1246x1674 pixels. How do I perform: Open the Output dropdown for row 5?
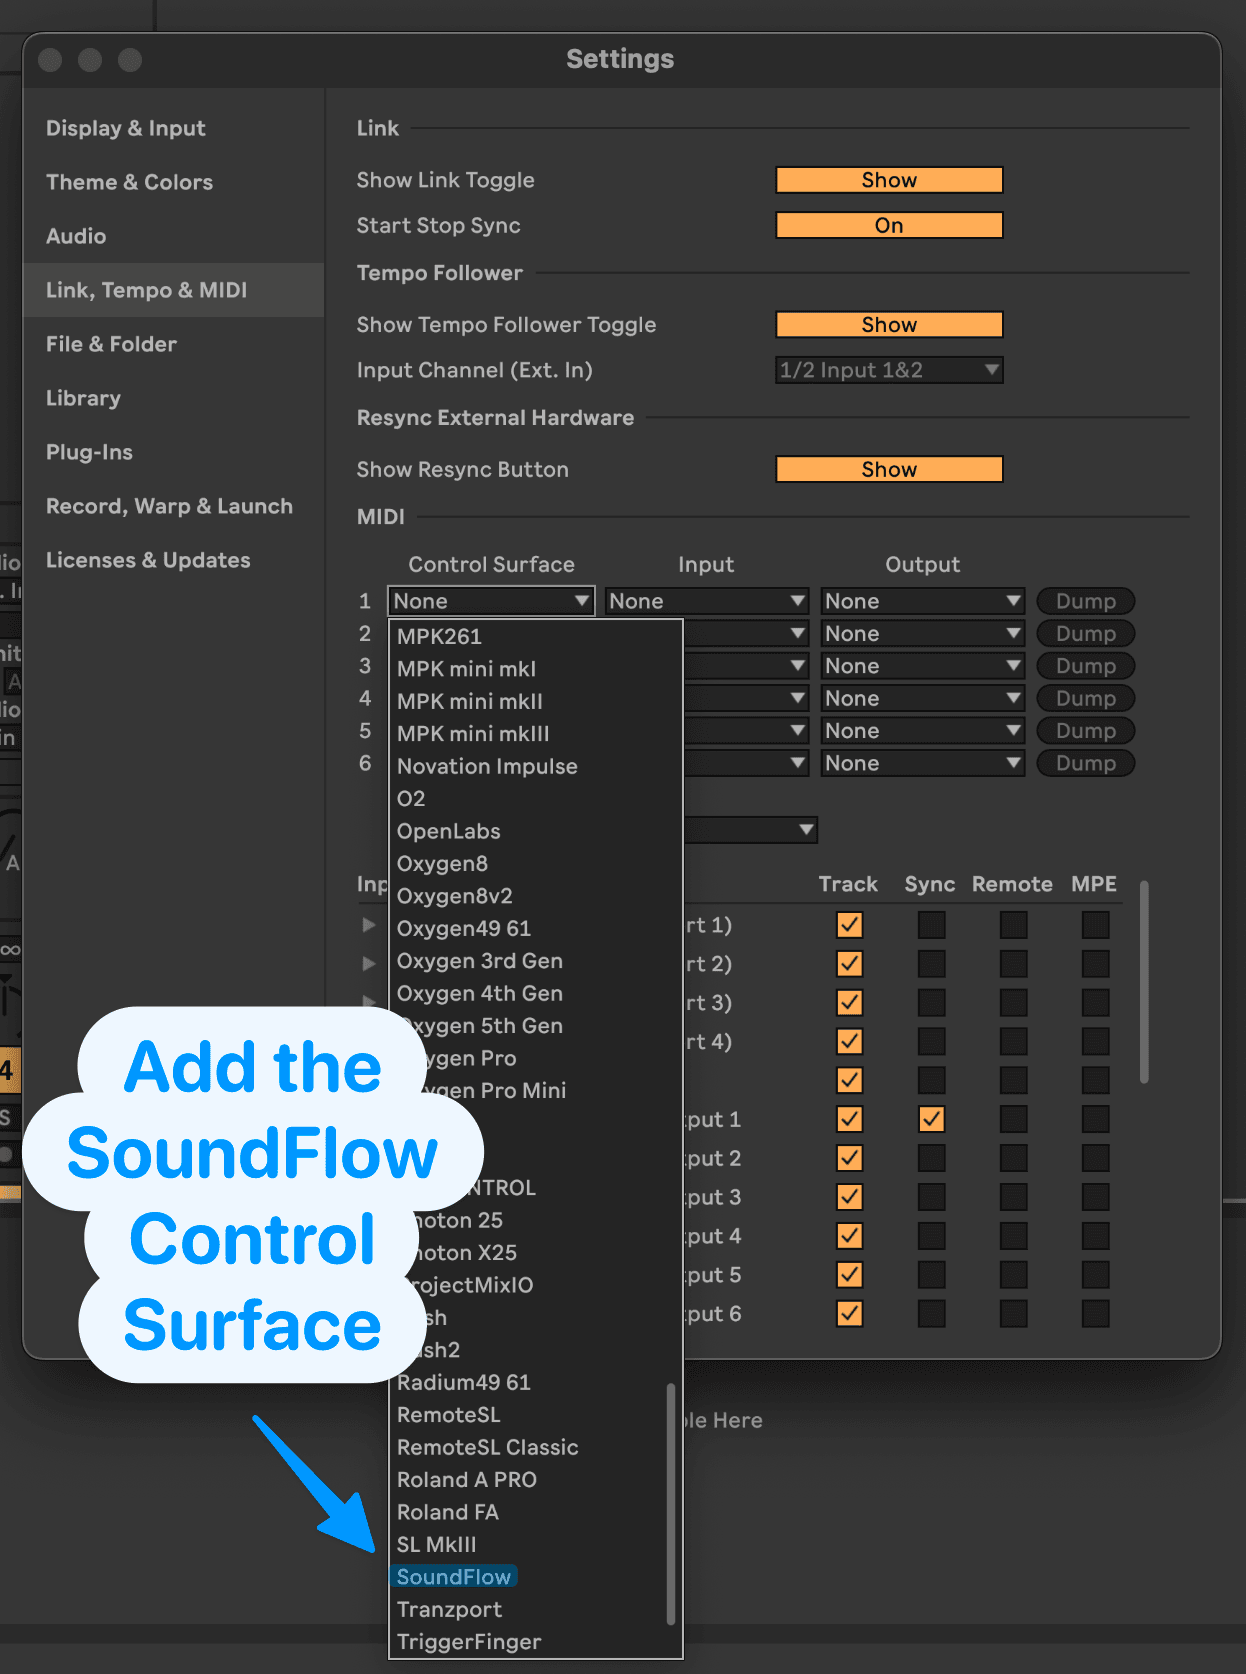coord(923,731)
